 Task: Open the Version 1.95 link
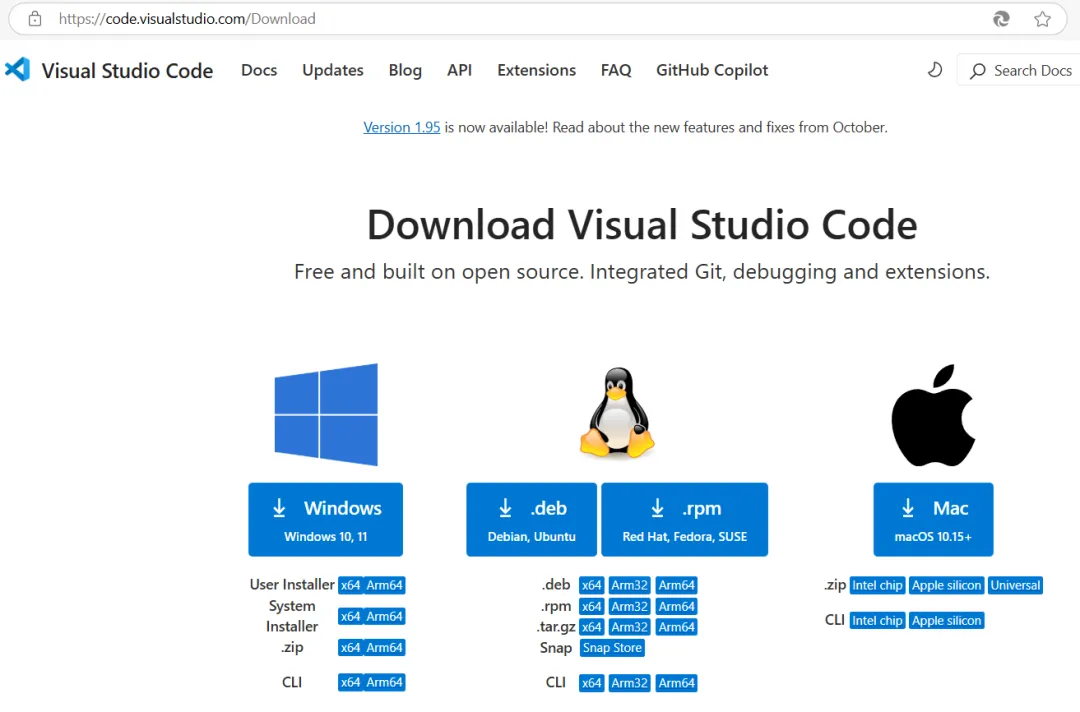402,127
